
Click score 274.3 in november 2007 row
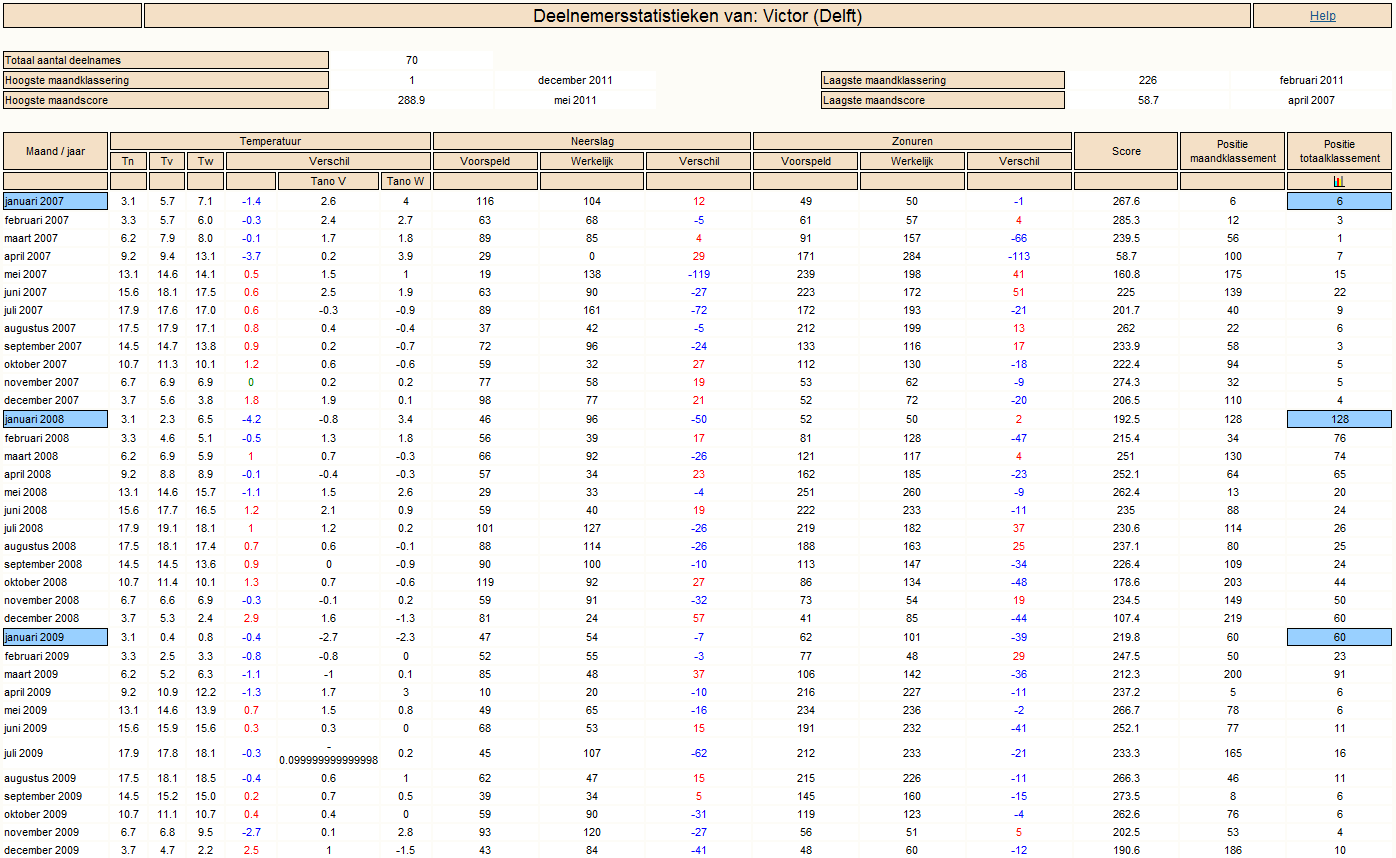point(1126,382)
